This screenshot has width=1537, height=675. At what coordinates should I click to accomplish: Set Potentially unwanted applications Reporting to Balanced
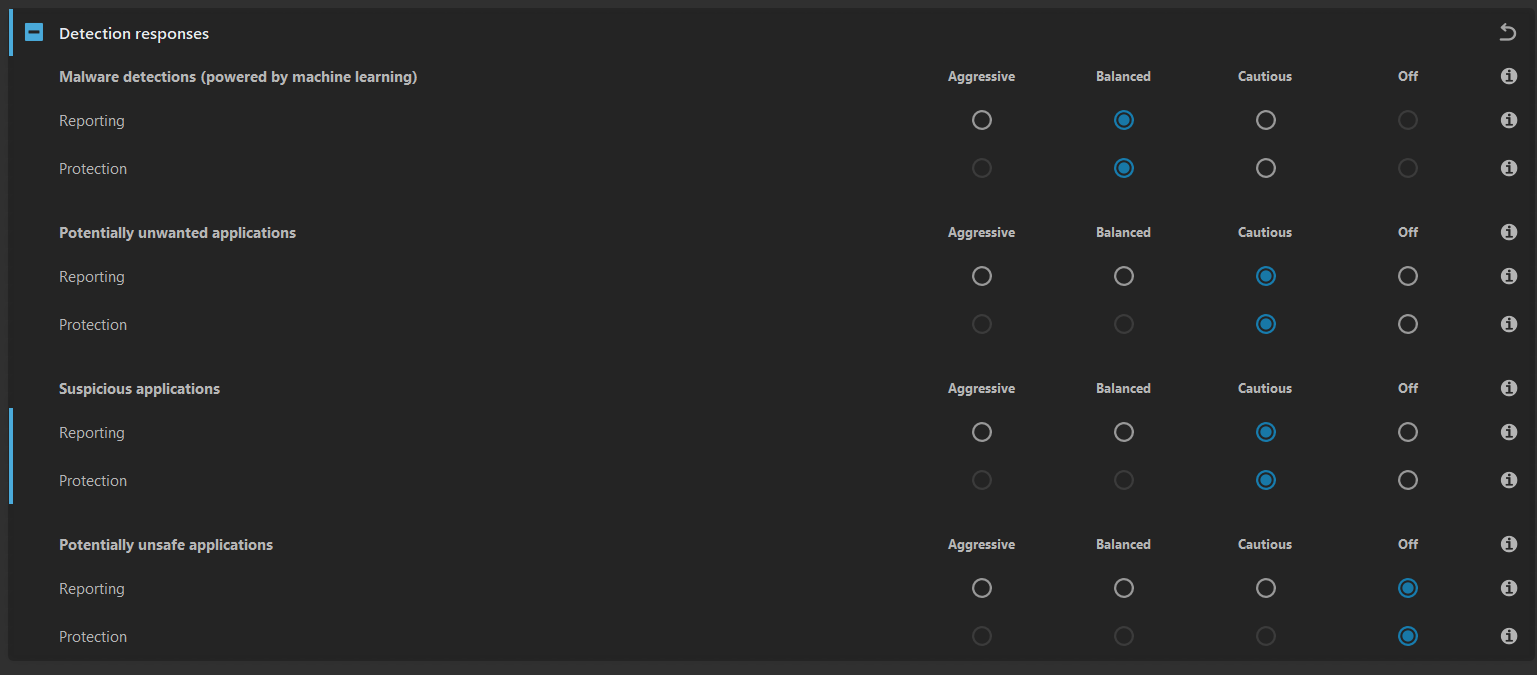(x=1124, y=276)
